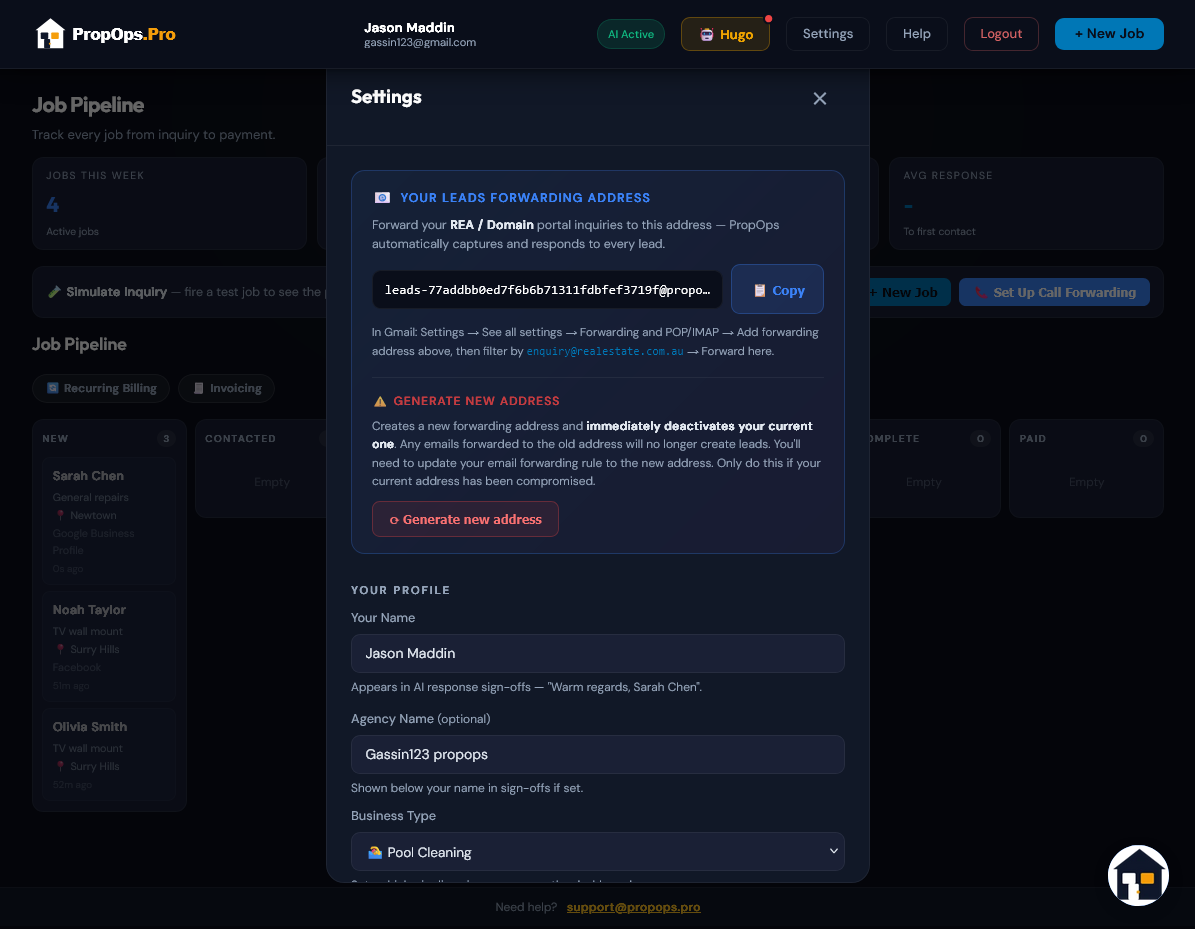Click the warning icon beside Generate New Address
The width and height of the screenshot is (1195, 929).
380,402
